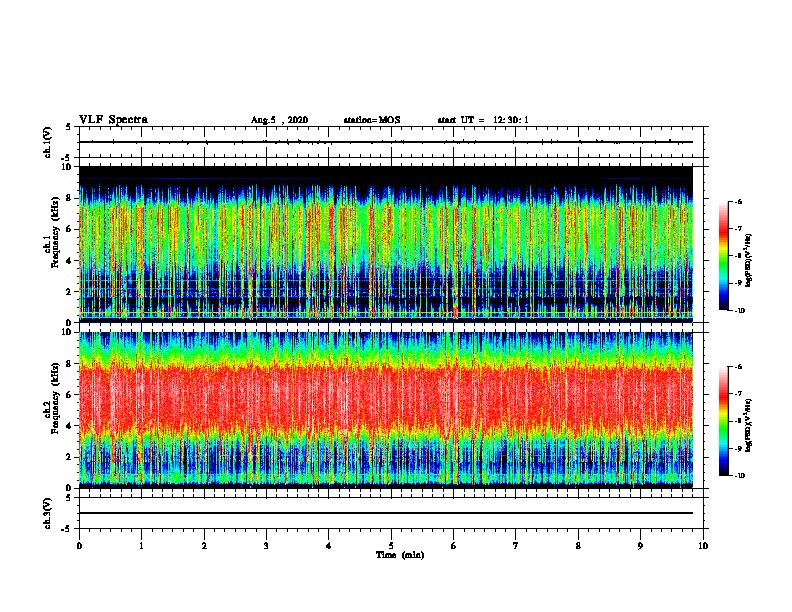Click the ch.1 spectrogram plot area
The width and height of the screenshot is (792, 612).
(x=386, y=244)
